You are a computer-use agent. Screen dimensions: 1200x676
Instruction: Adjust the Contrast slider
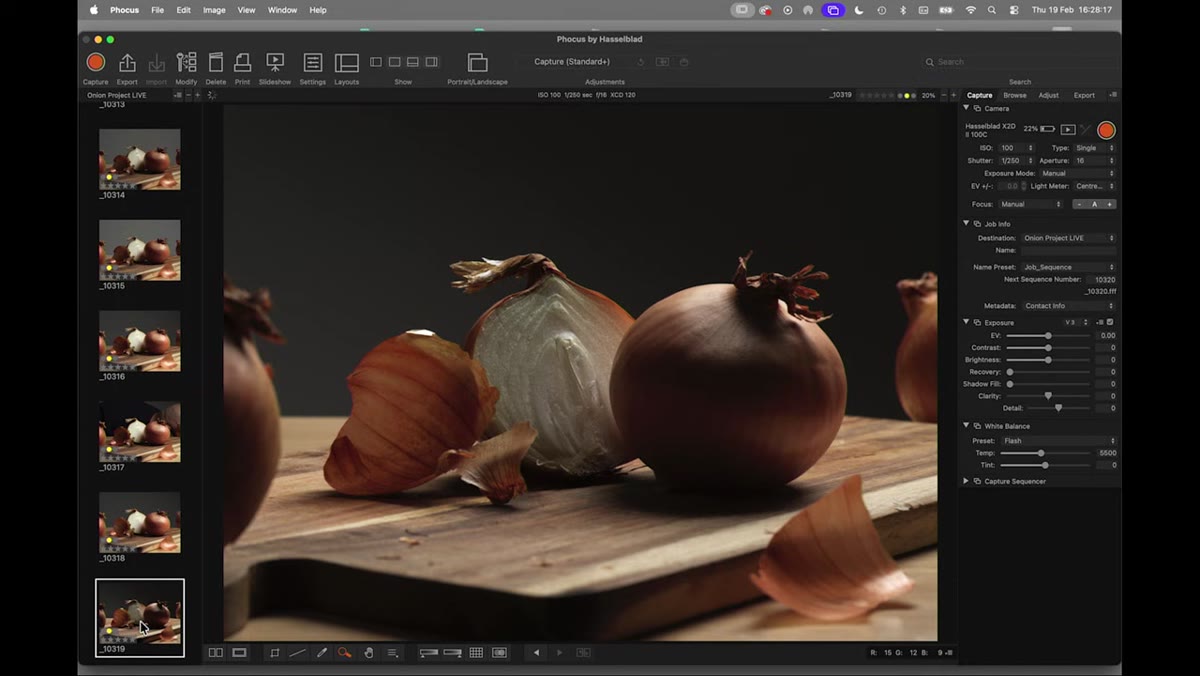(x=1048, y=347)
